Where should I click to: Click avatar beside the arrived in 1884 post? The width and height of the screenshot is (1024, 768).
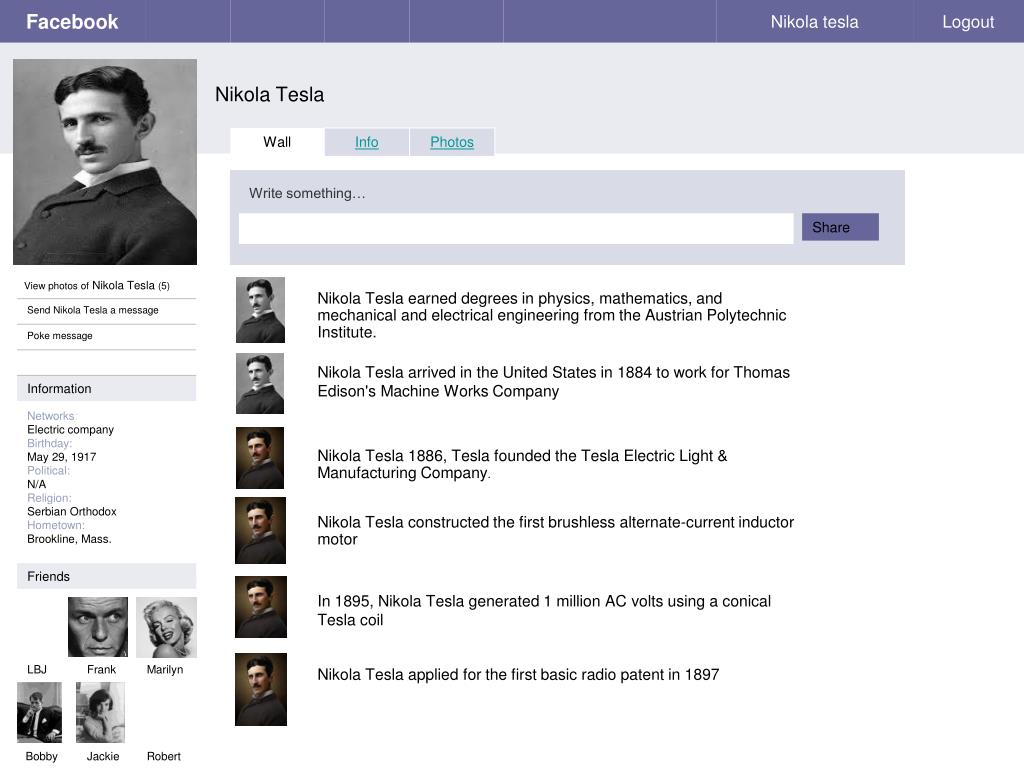coord(260,383)
